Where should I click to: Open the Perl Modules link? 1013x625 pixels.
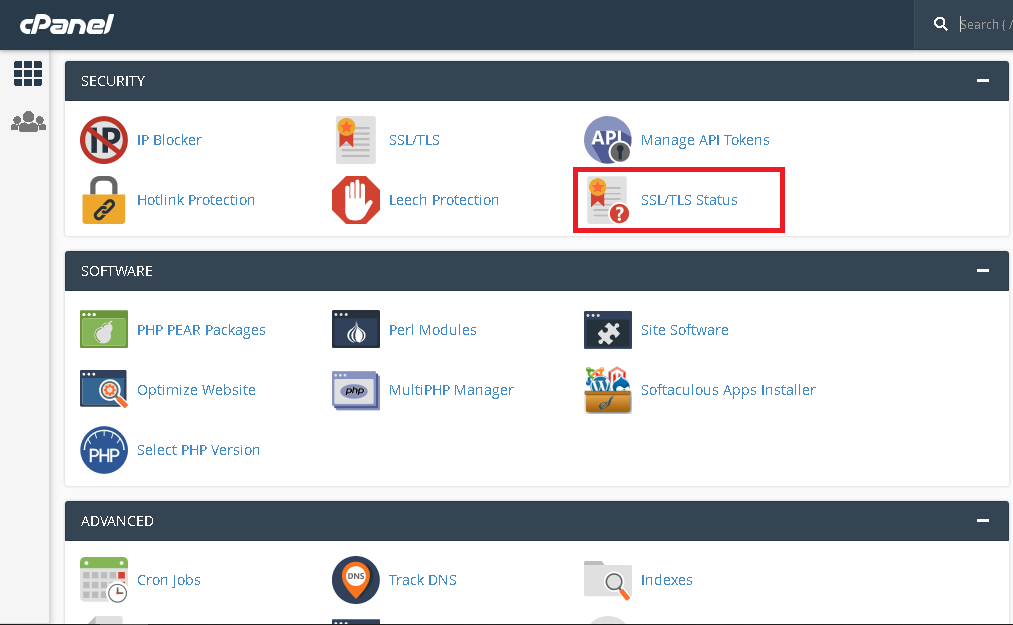[x=433, y=330]
